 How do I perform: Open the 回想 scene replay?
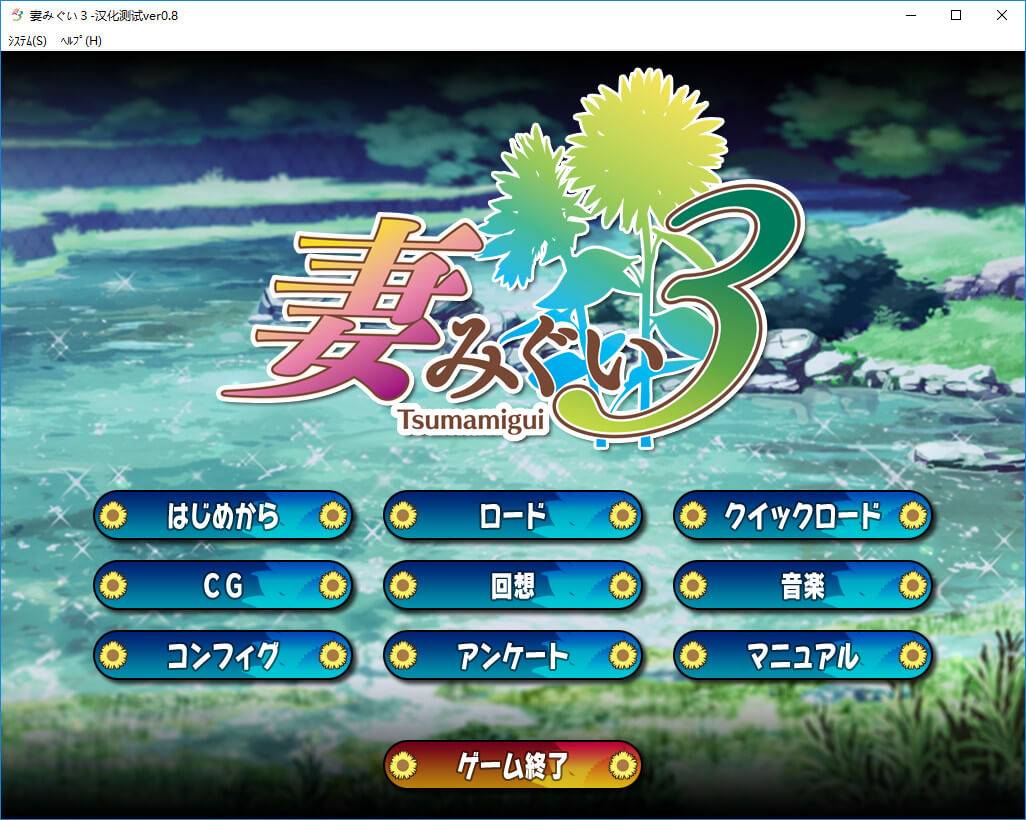(x=513, y=586)
